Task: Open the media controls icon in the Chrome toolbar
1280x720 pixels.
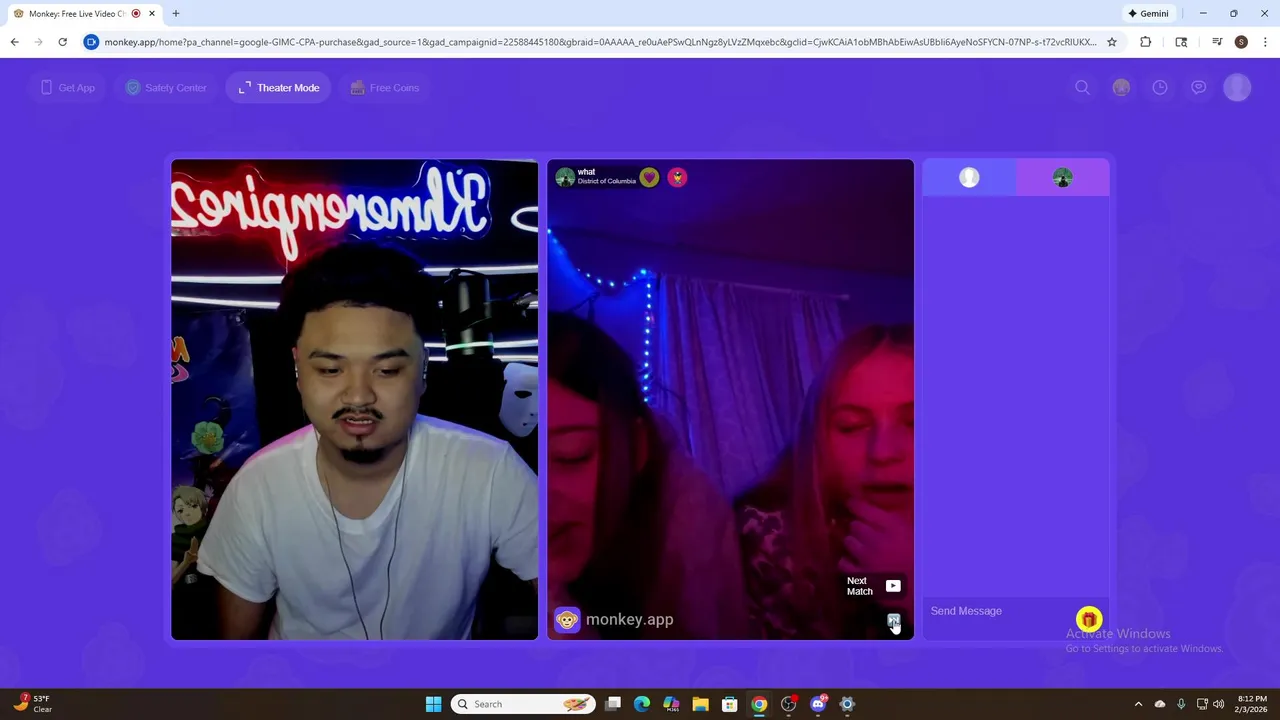Action: (x=1216, y=42)
